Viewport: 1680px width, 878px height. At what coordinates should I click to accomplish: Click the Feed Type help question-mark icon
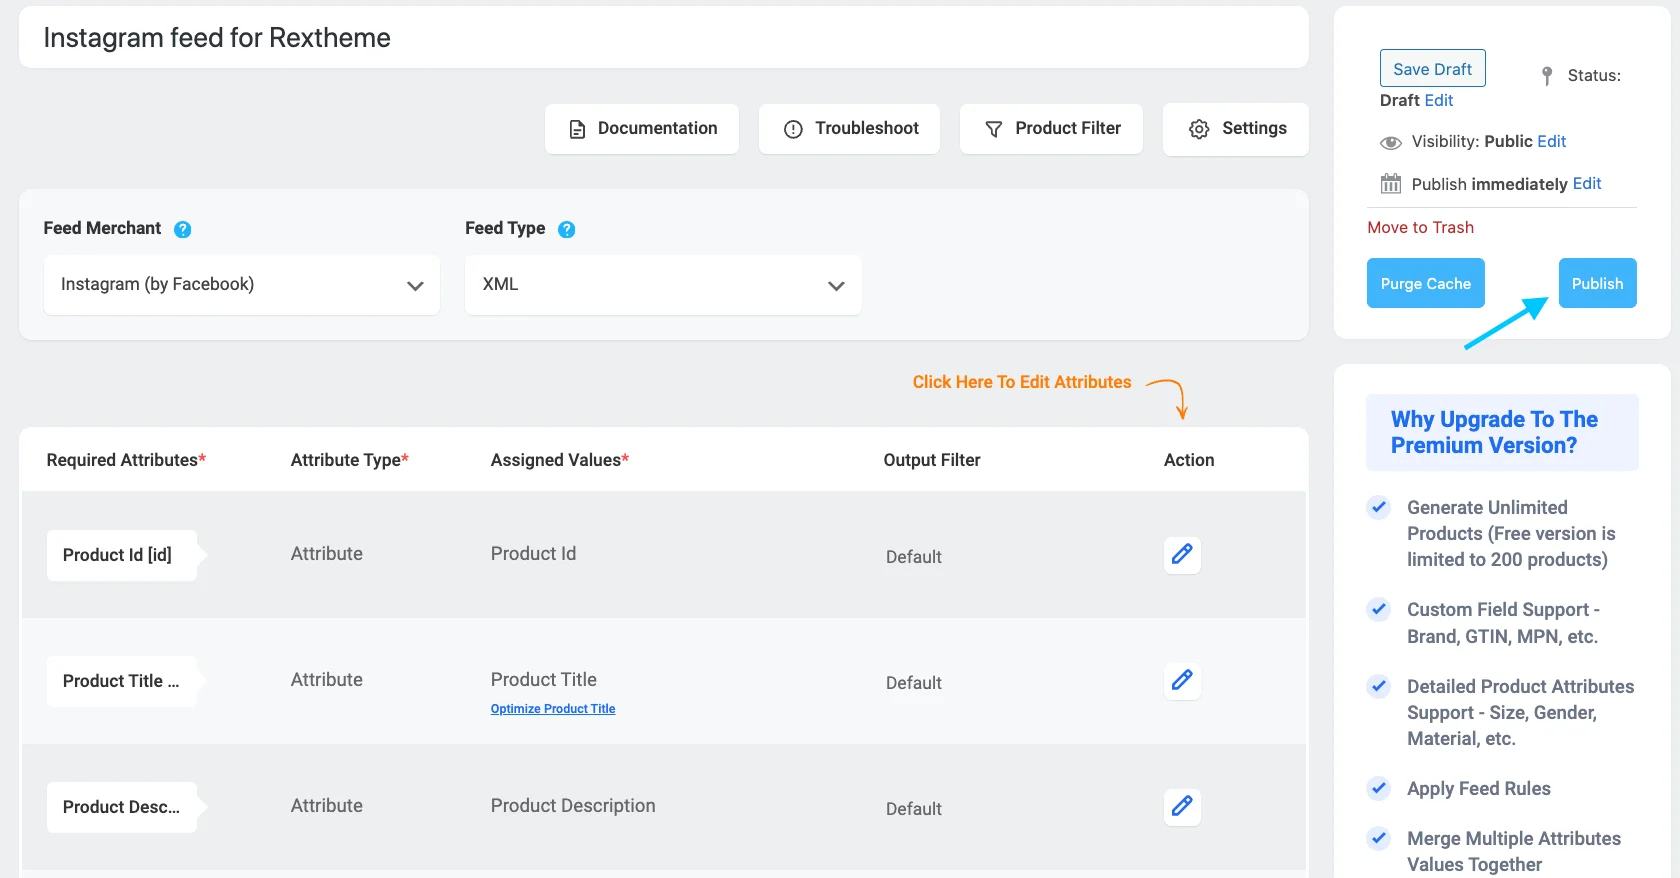coord(566,229)
